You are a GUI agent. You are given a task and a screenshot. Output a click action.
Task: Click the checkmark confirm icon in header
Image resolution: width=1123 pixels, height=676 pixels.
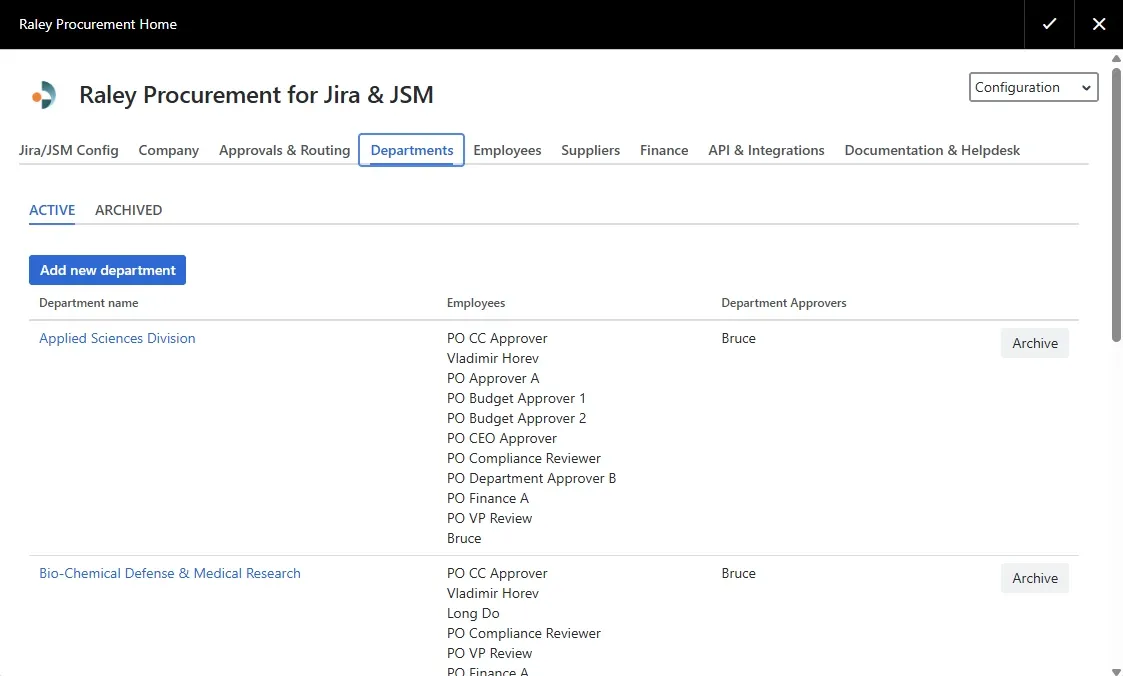click(1049, 24)
